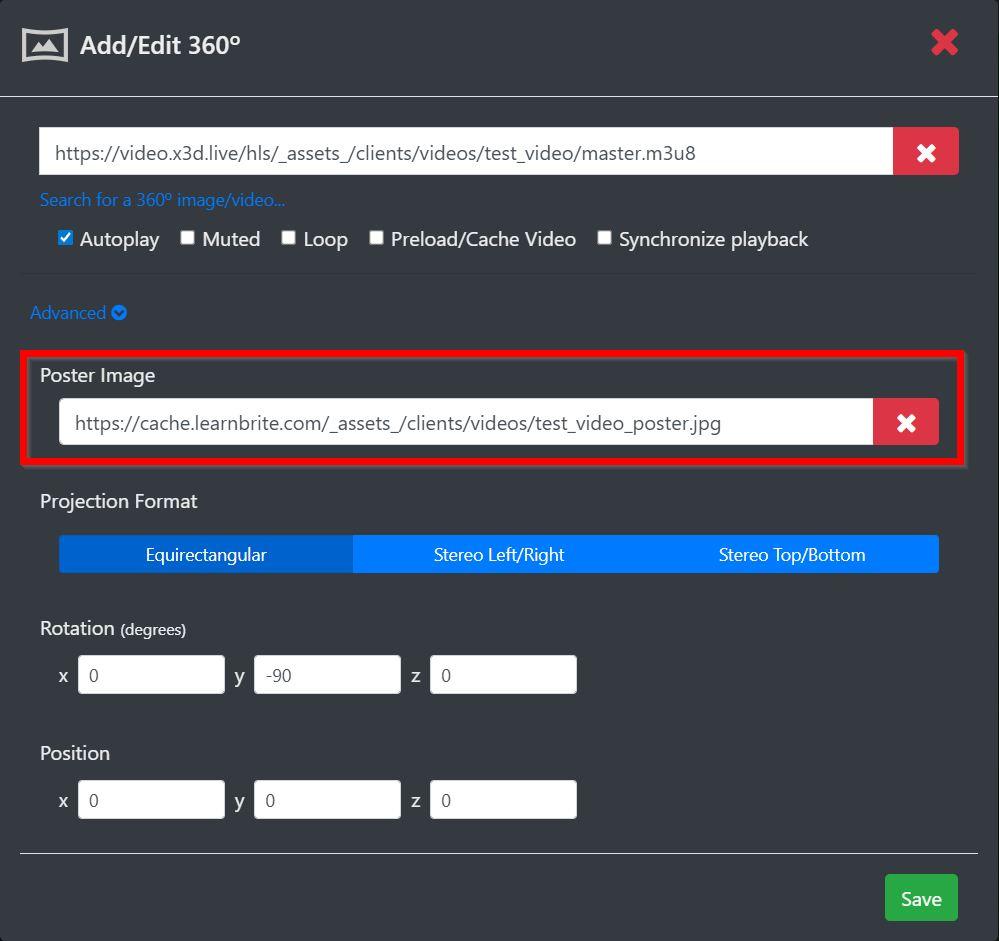
Task: Click the Position z input field
Action: (x=503, y=800)
